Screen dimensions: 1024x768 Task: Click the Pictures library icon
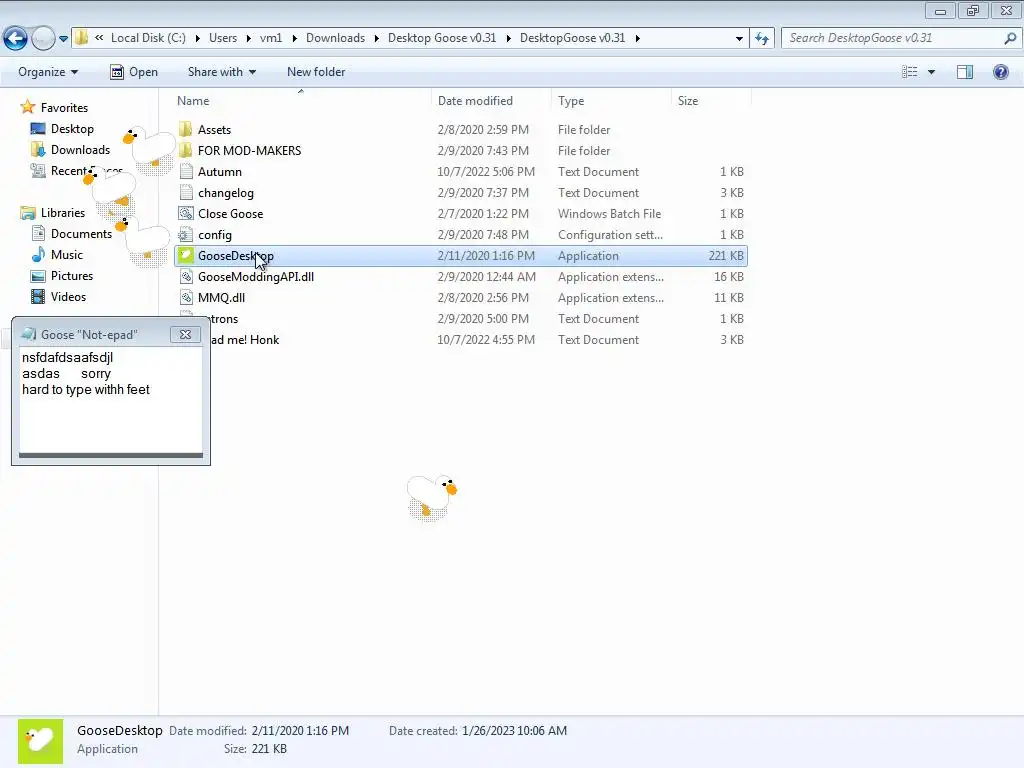click(x=38, y=276)
